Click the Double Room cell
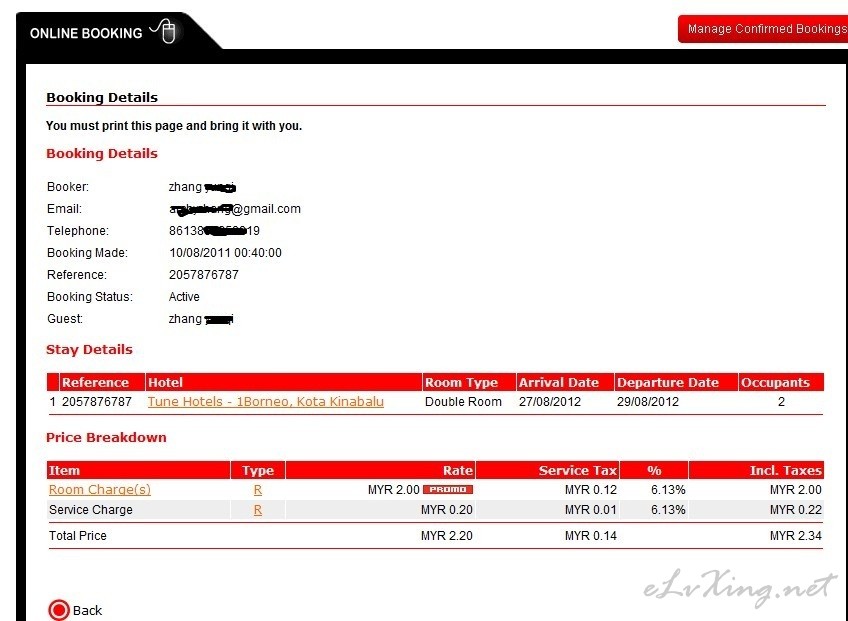The height and width of the screenshot is (621, 848). [463, 402]
